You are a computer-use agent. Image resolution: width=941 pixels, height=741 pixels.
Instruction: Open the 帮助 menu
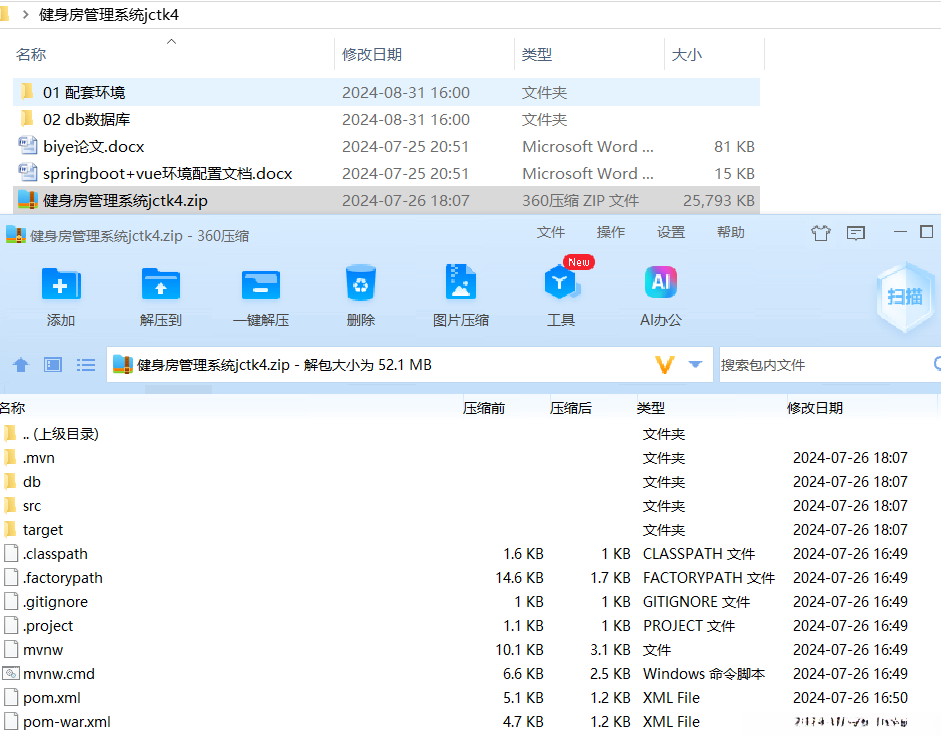point(730,232)
